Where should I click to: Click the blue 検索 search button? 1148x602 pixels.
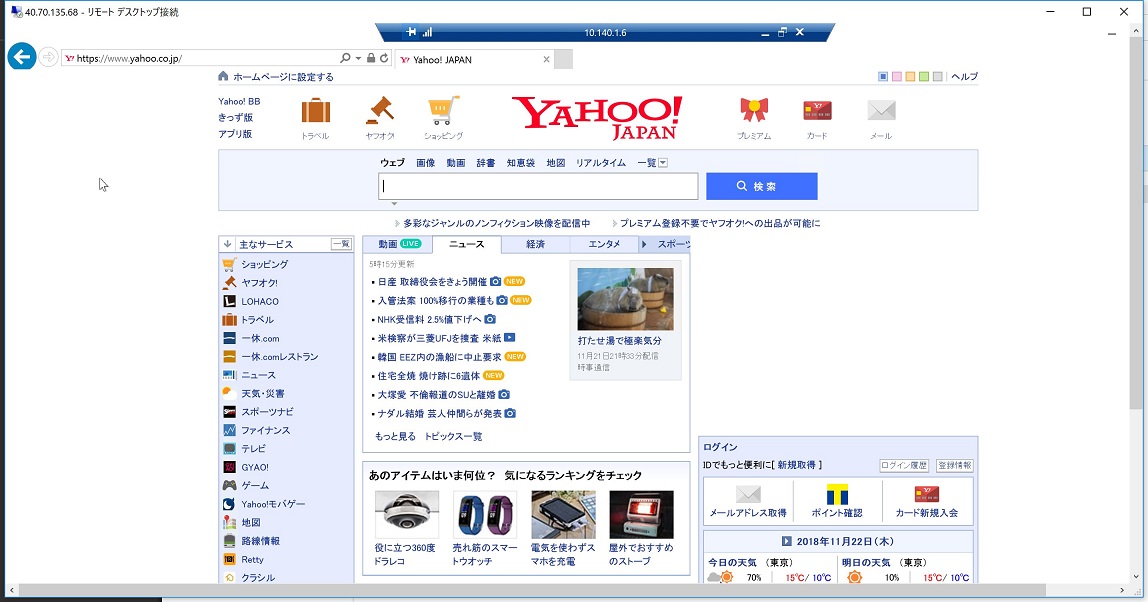pos(761,186)
